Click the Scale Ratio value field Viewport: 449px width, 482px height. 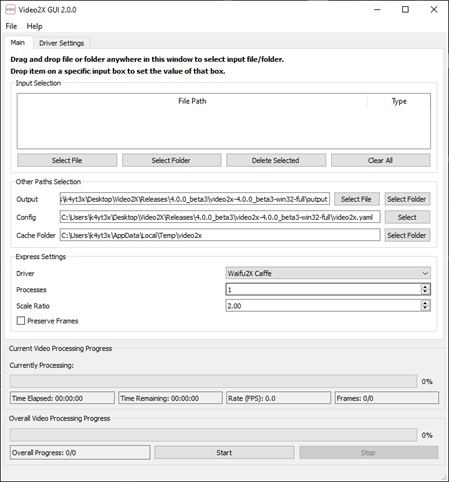(x=323, y=305)
